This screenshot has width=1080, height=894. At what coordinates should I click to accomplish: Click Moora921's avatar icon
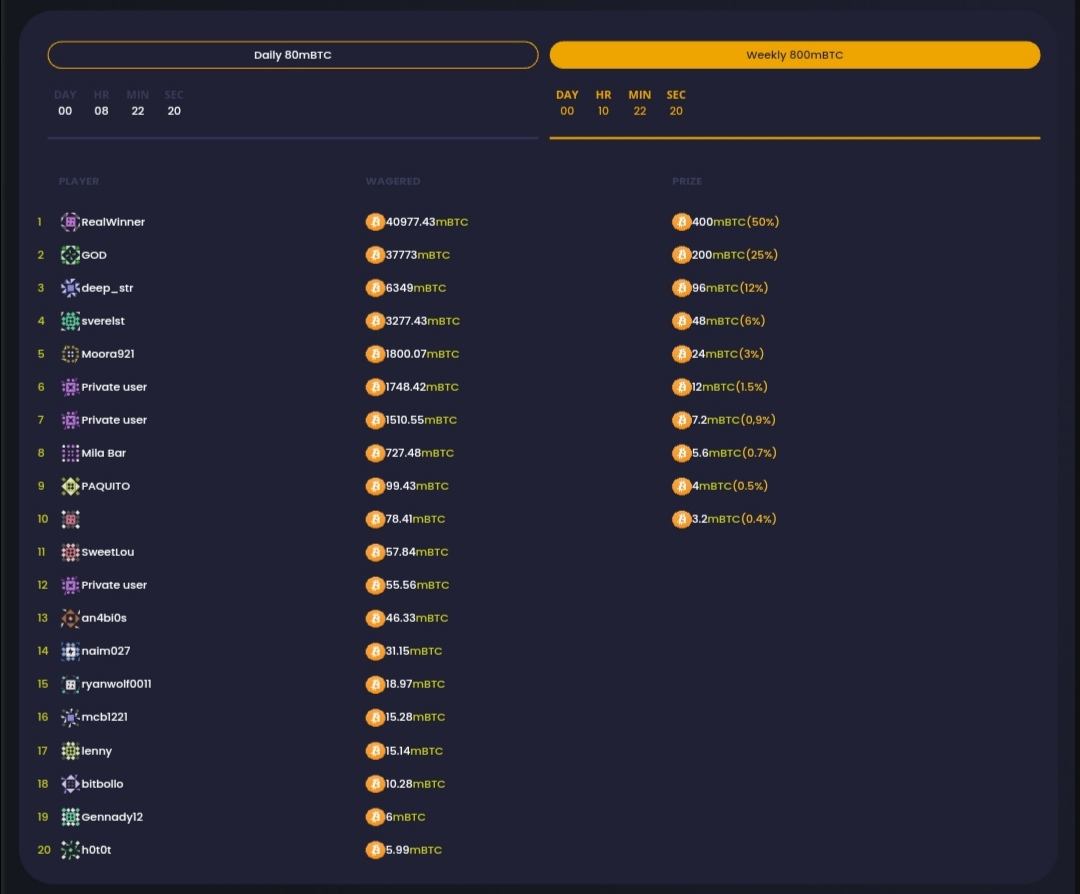point(70,354)
